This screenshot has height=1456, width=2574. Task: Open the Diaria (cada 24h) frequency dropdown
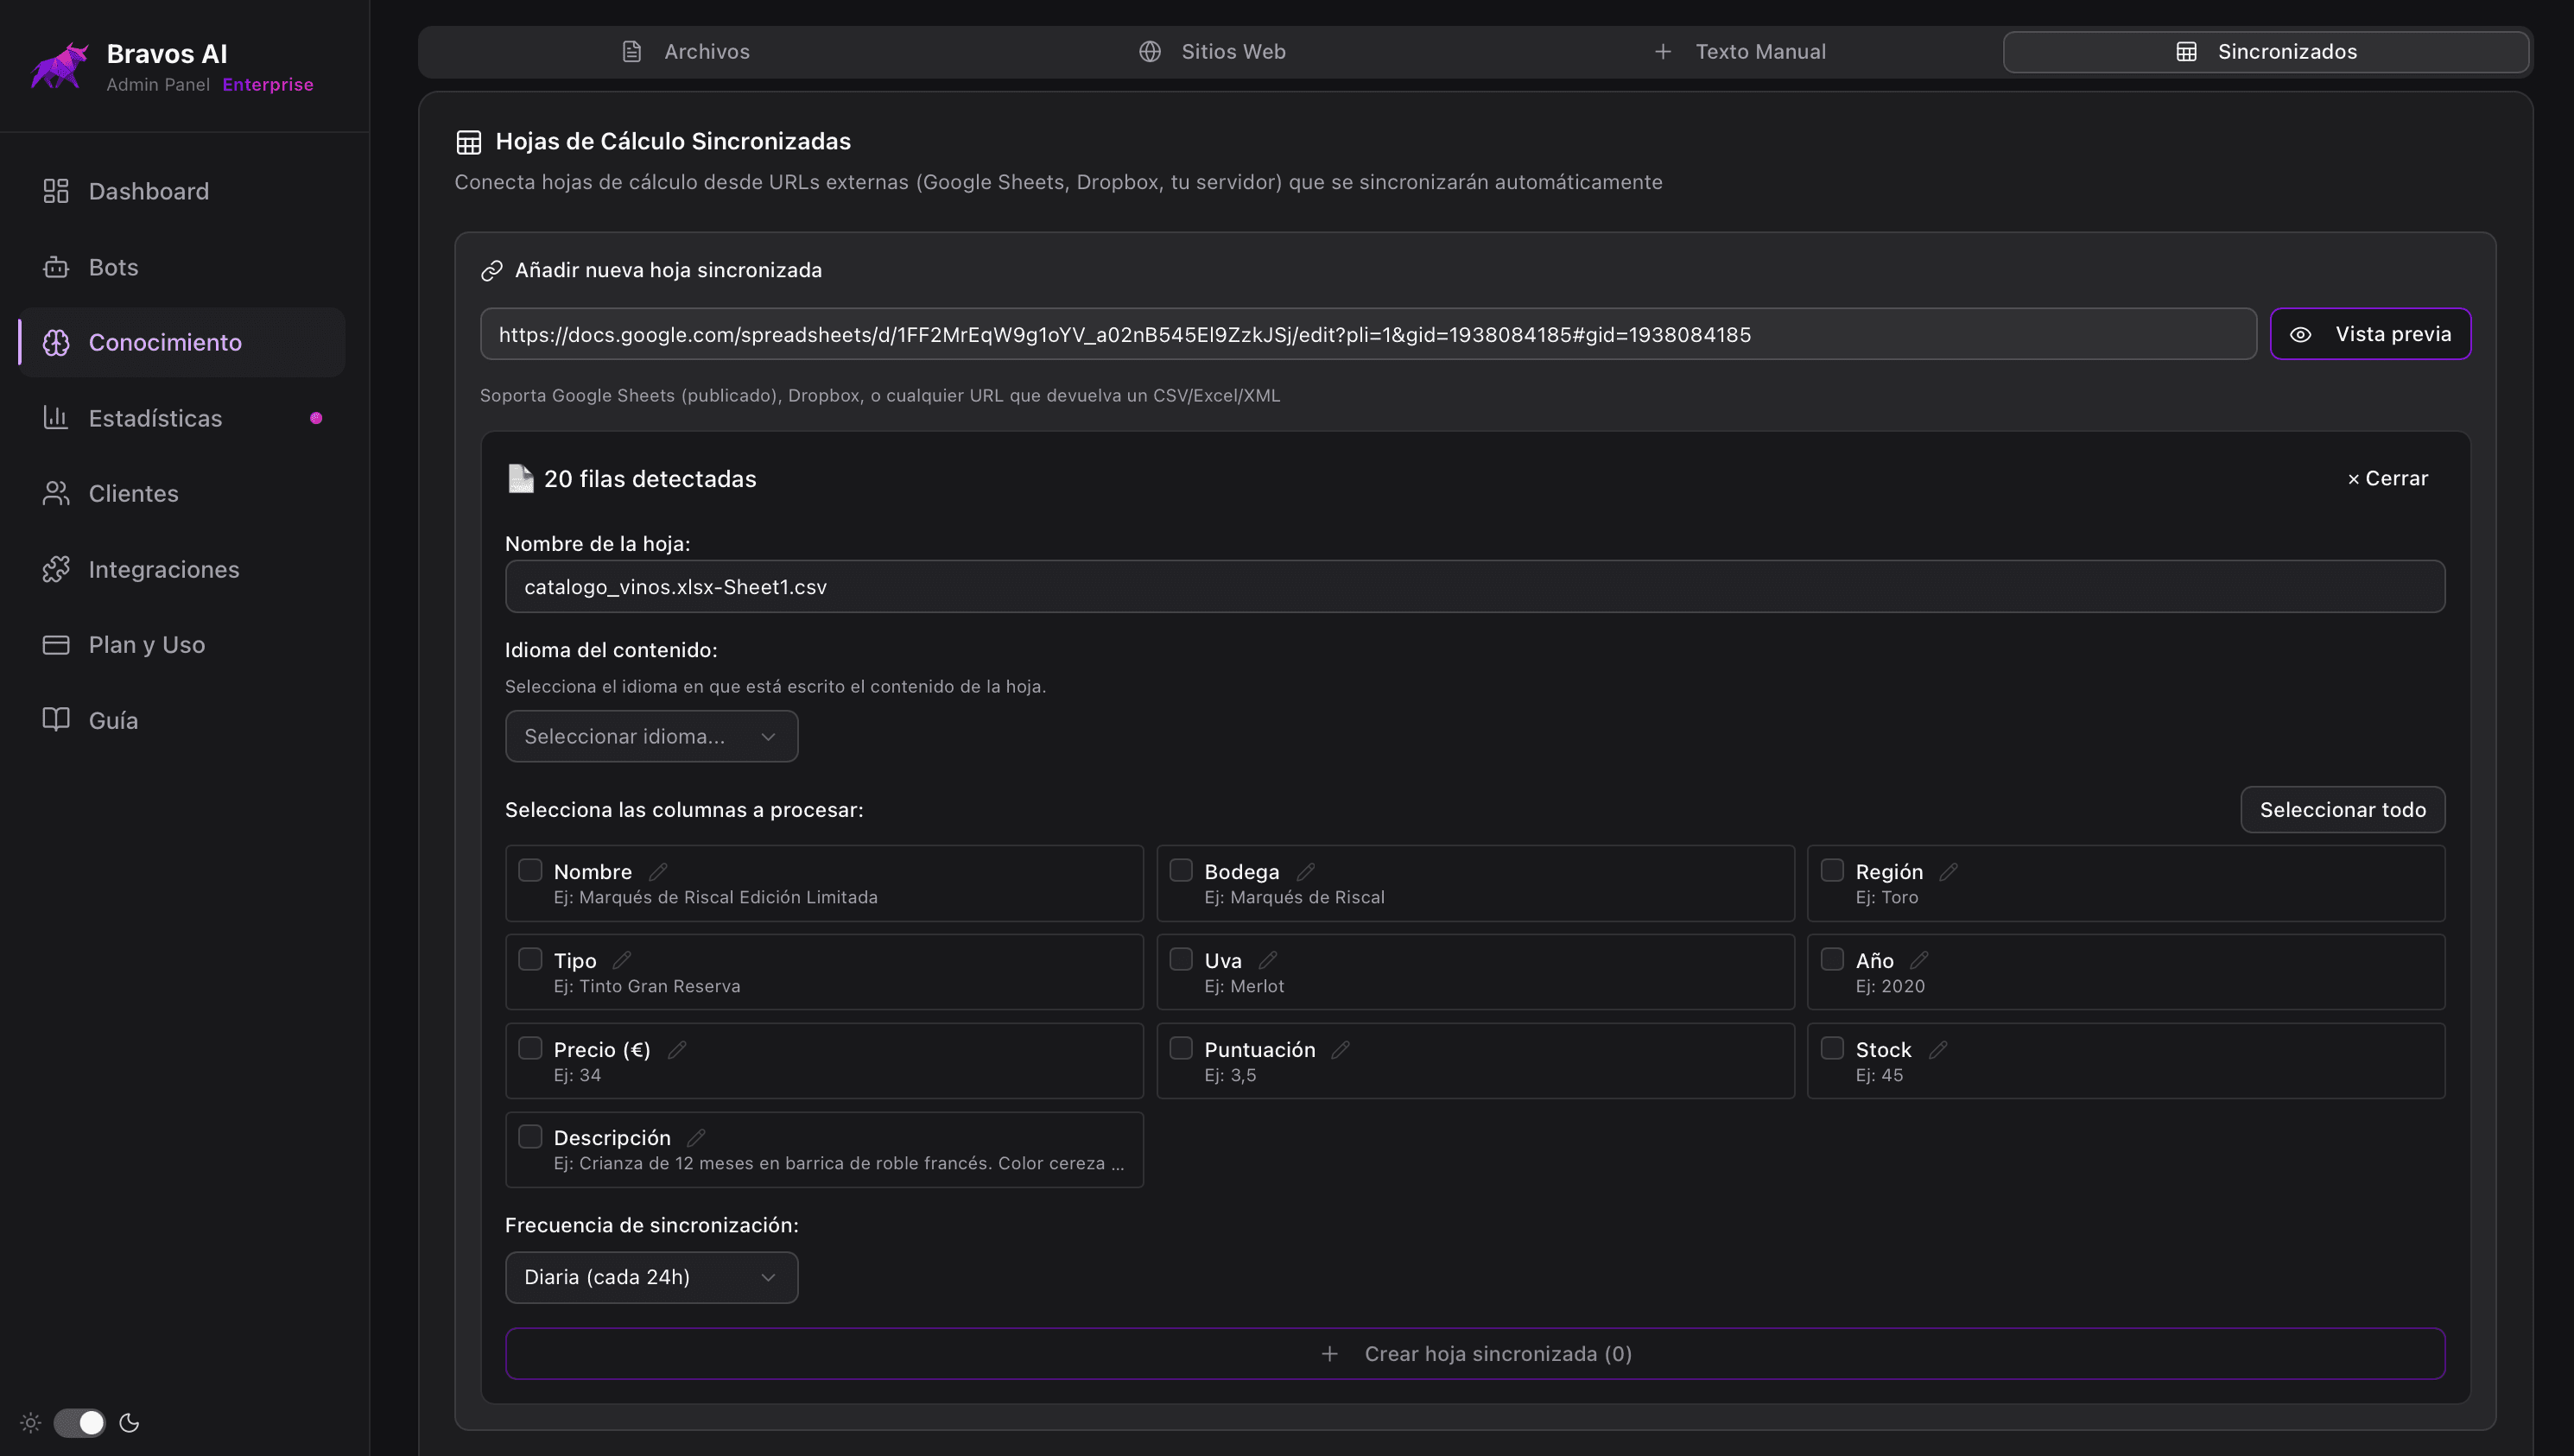point(651,1277)
